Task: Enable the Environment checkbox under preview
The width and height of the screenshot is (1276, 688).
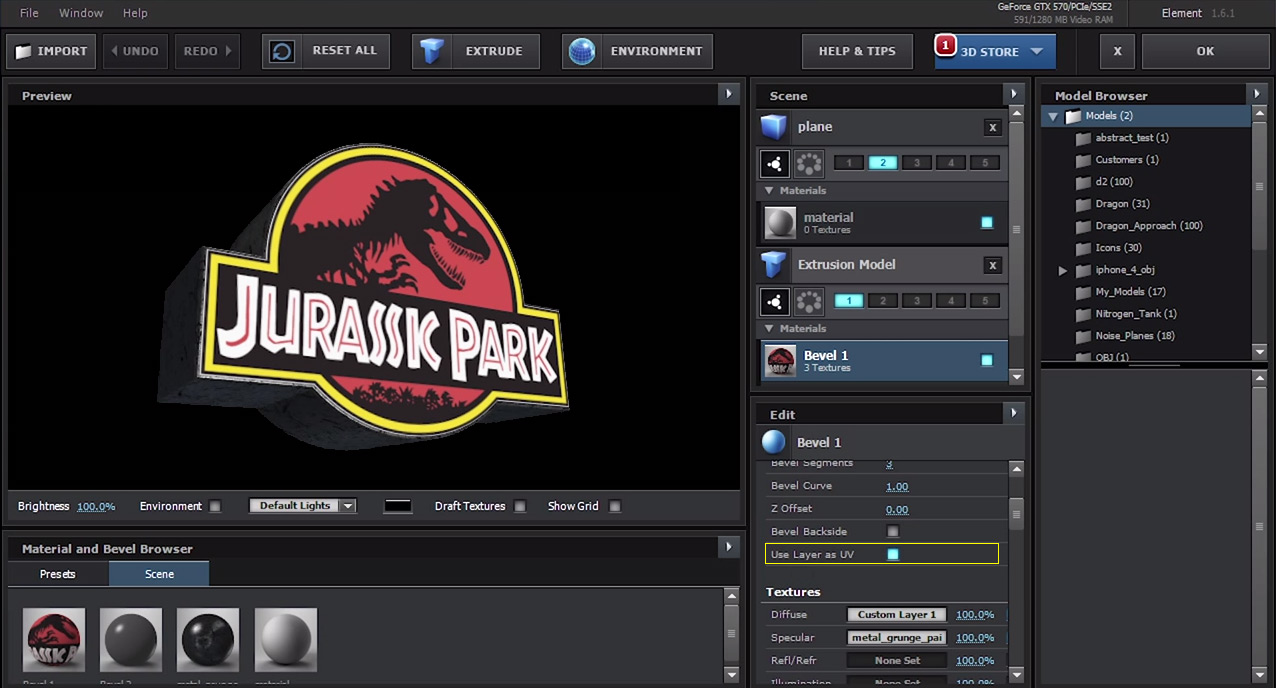Action: pos(215,506)
